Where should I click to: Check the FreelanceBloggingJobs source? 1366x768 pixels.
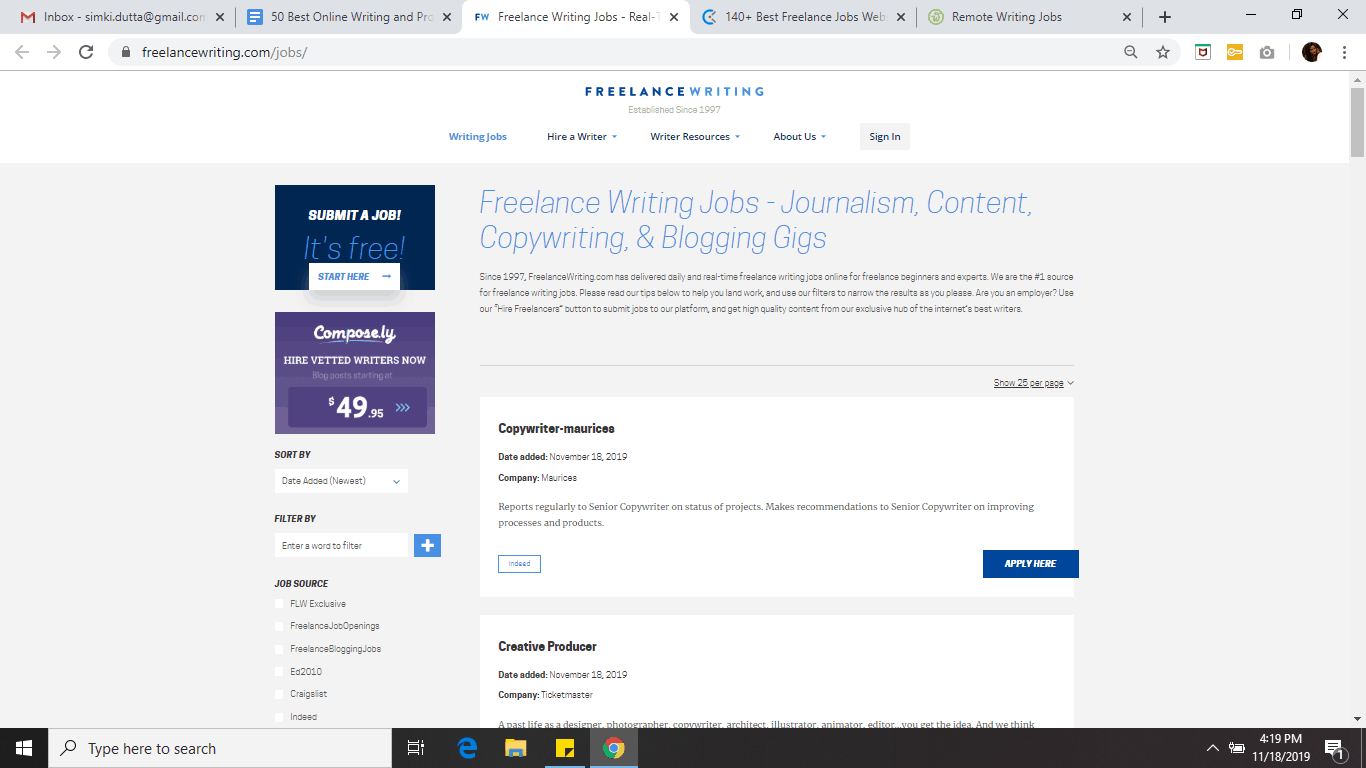click(x=279, y=649)
